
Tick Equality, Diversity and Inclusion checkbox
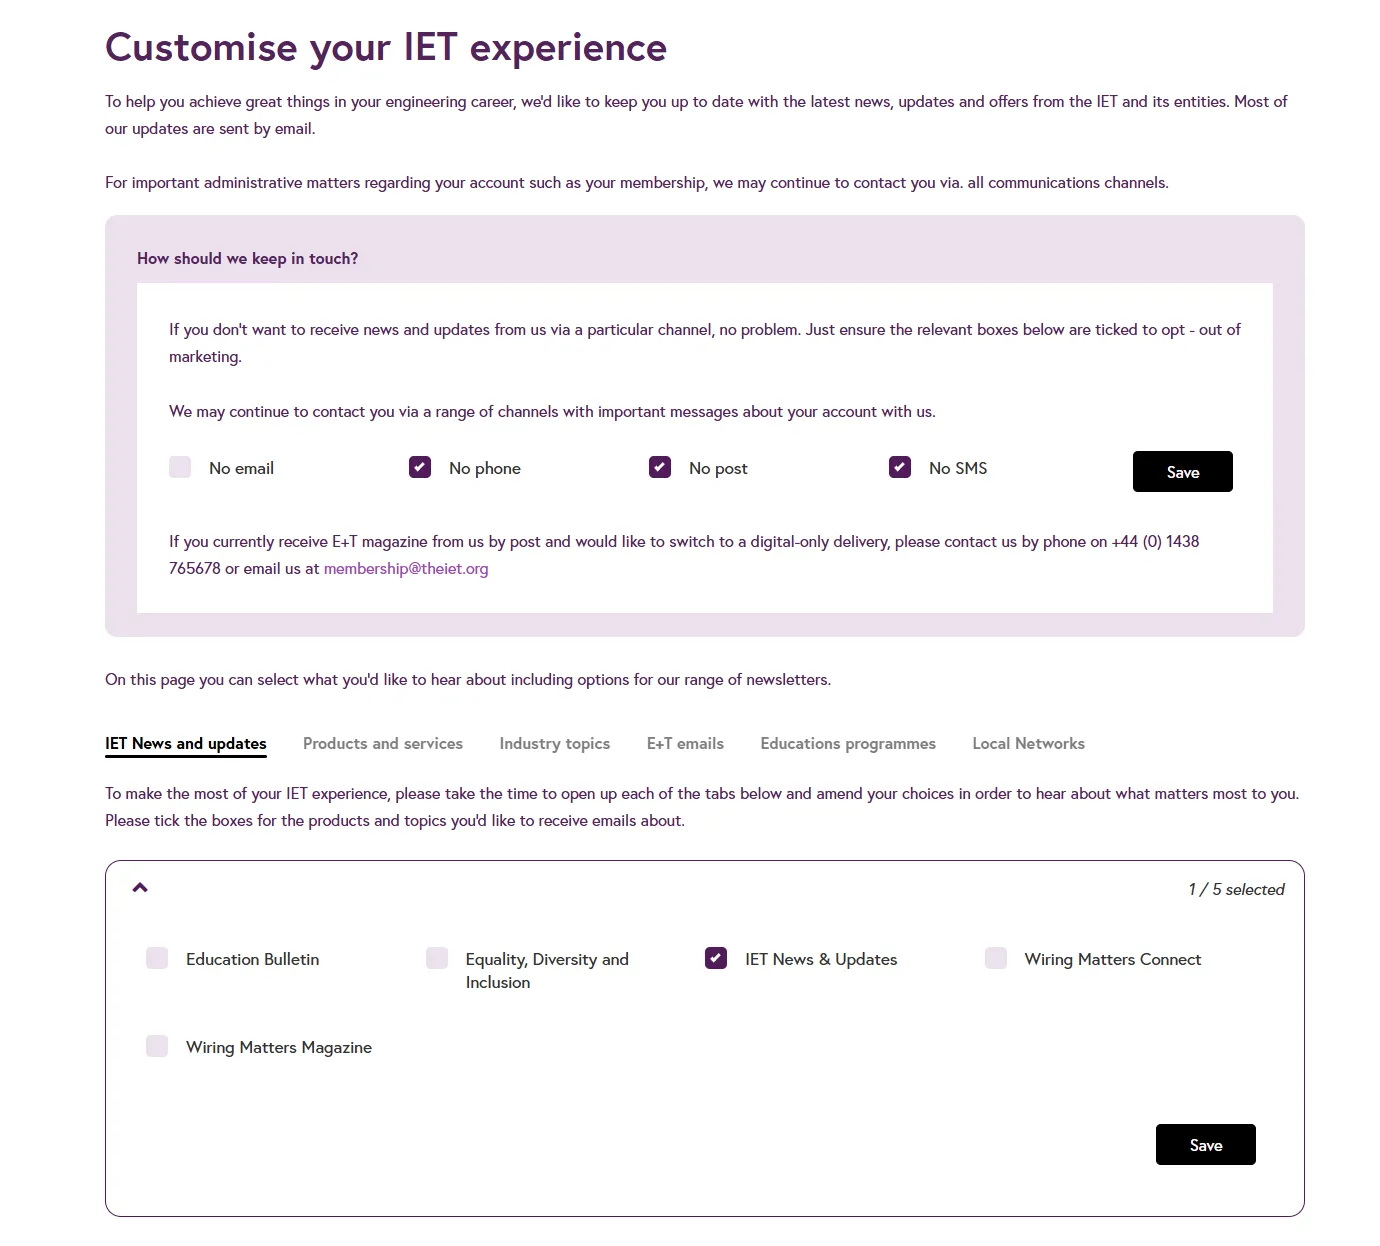pyautogui.click(x=437, y=958)
